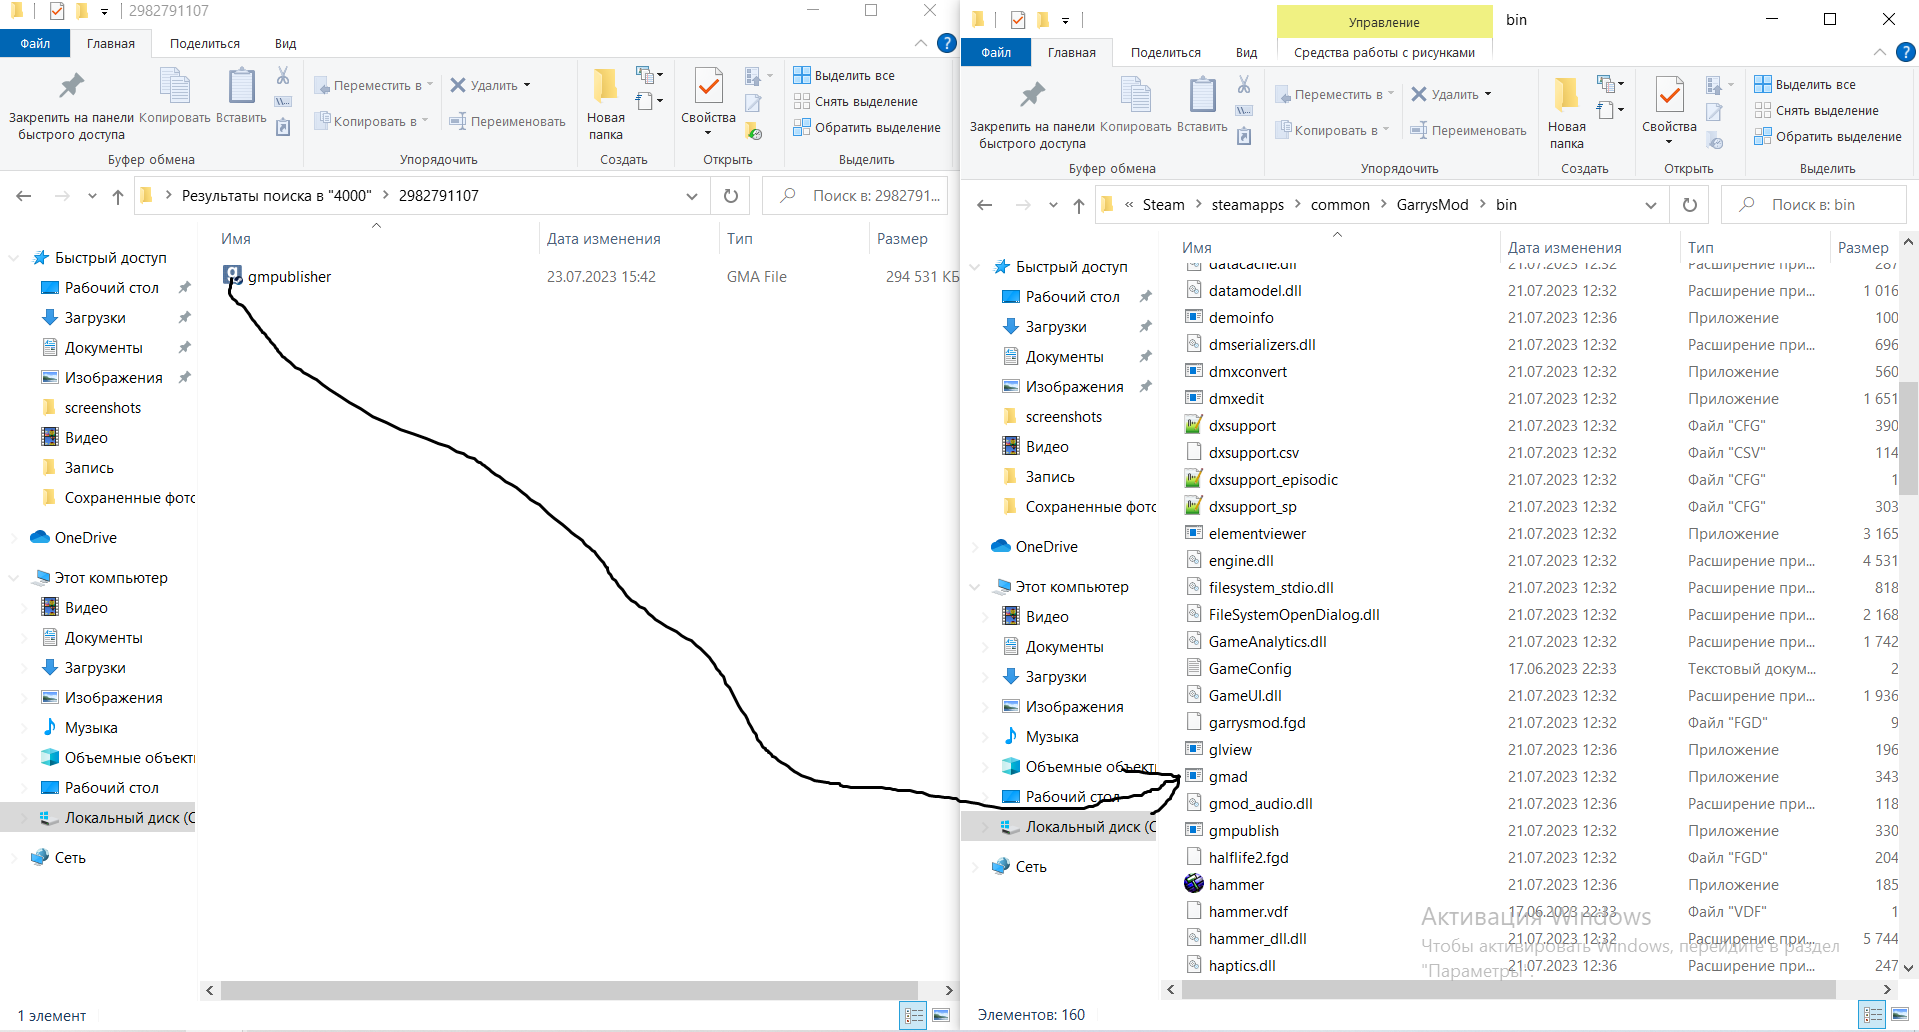
Task: Go back in the bin Explorer window
Action: coord(985,205)
